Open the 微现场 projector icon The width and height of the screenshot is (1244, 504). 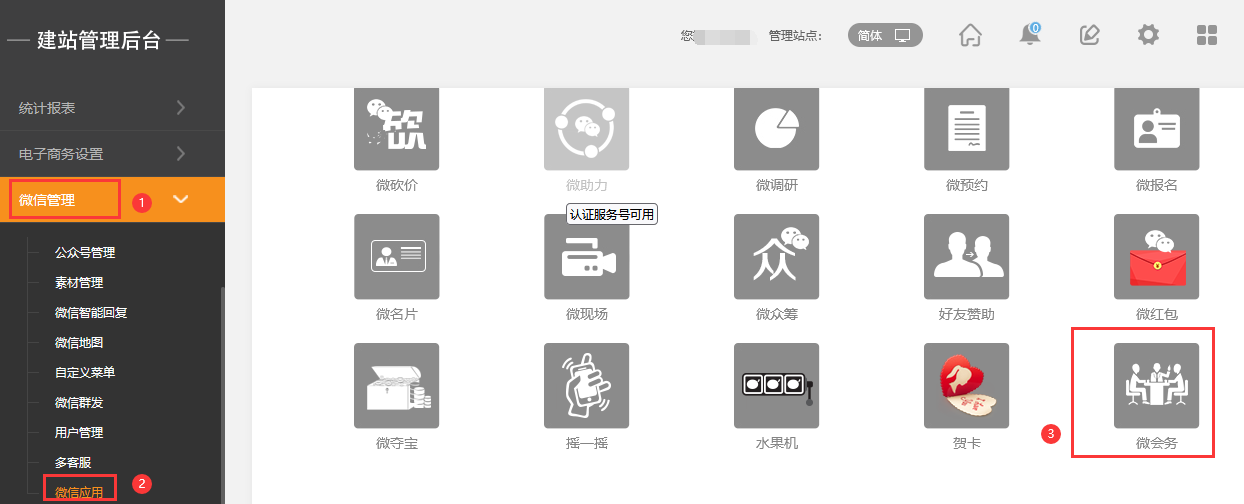pos(586,256)
